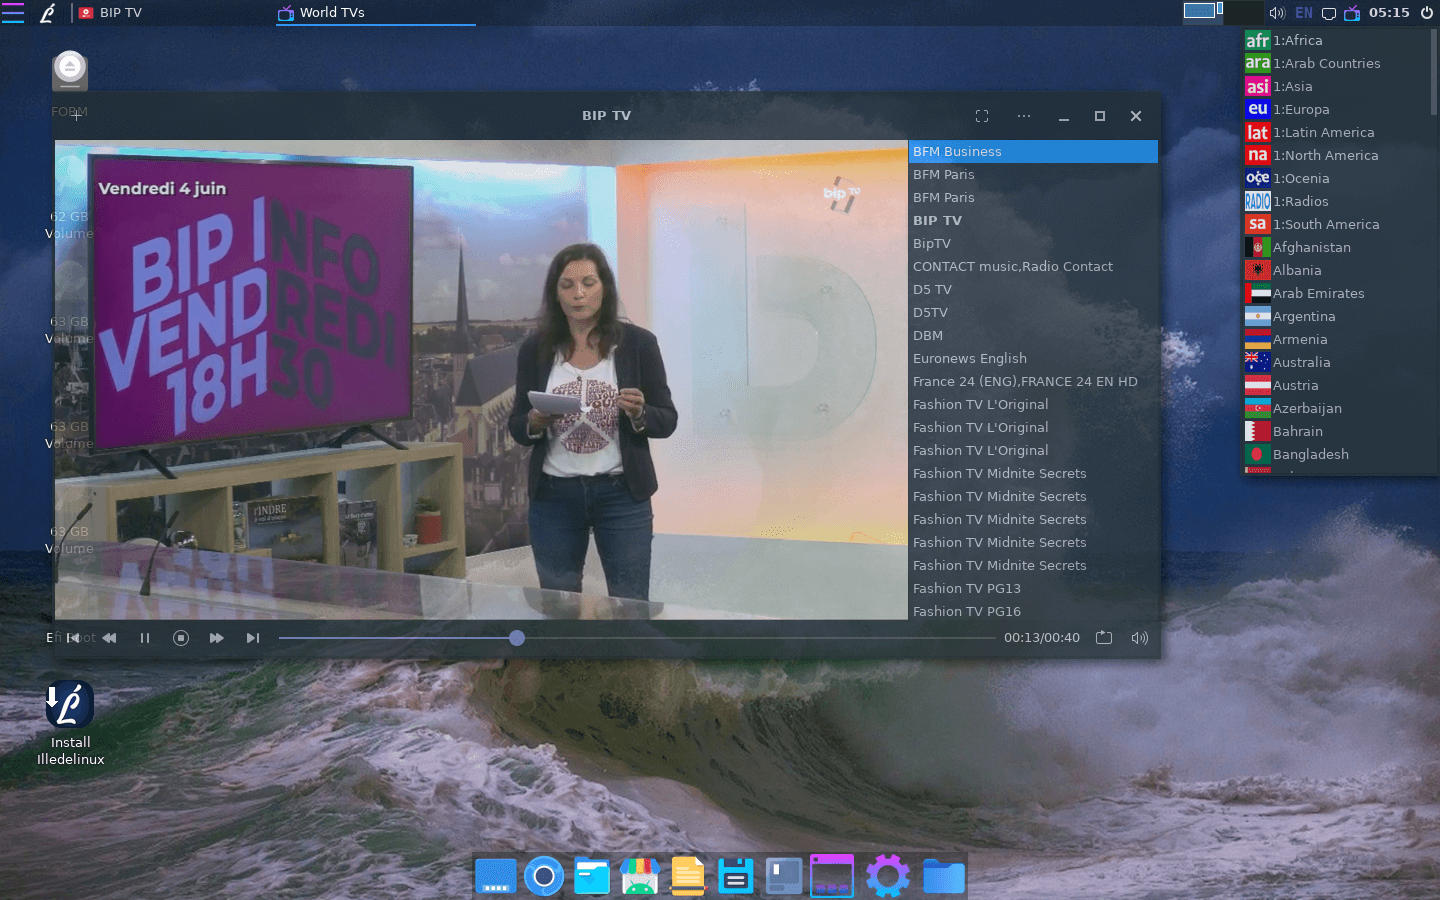Viewport: 1440px width, 900px height.
Task: Select Armenia in the country list
Action: pyautogui.click(x=1337, y=339)
